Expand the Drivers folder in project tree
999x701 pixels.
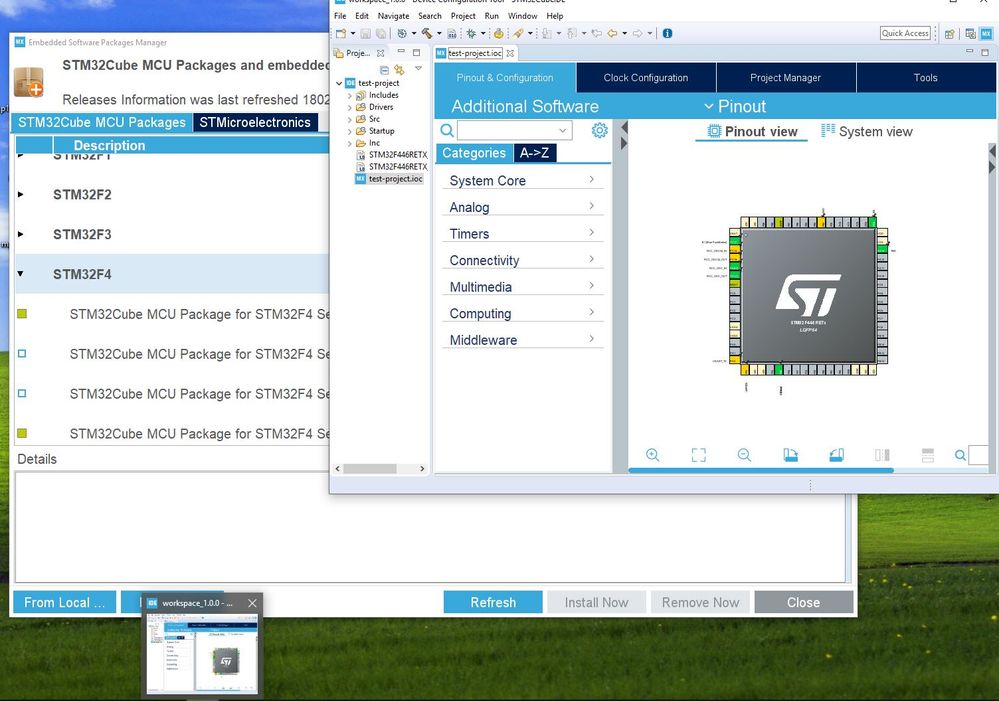350,107
